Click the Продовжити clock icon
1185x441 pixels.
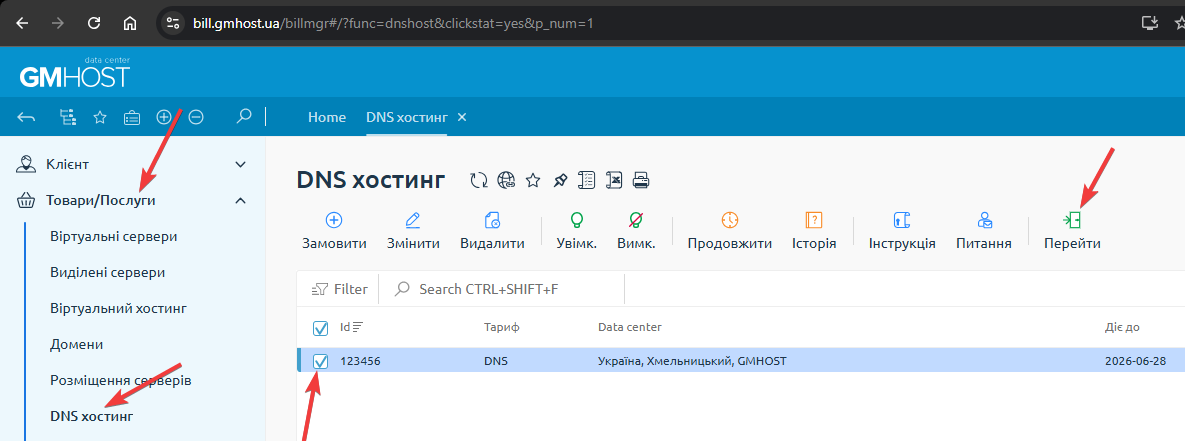pos(729,220)
